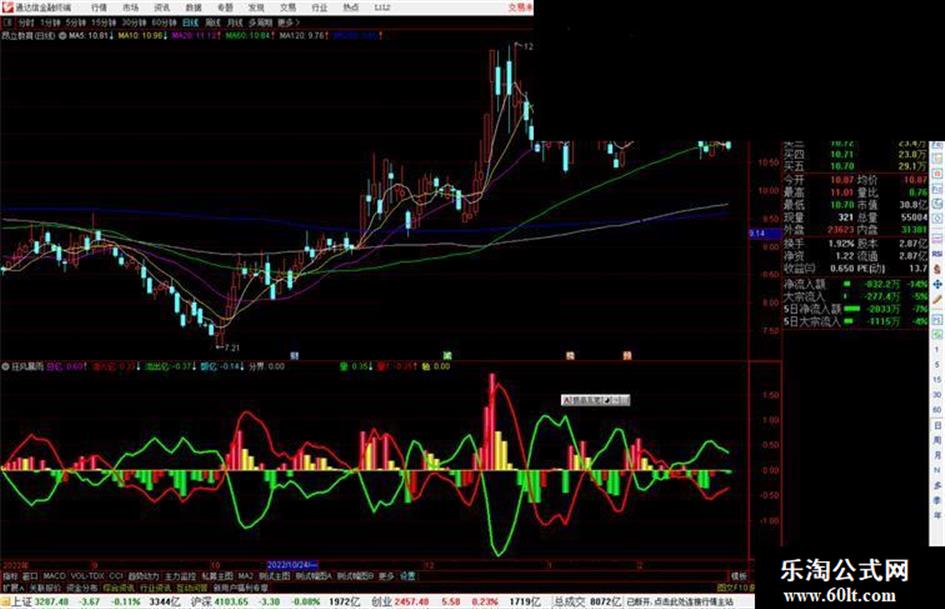Screen dimensions: 945x609
Task: Click the 周 shortcut in right sidebar
Action: tap(937, 441)
